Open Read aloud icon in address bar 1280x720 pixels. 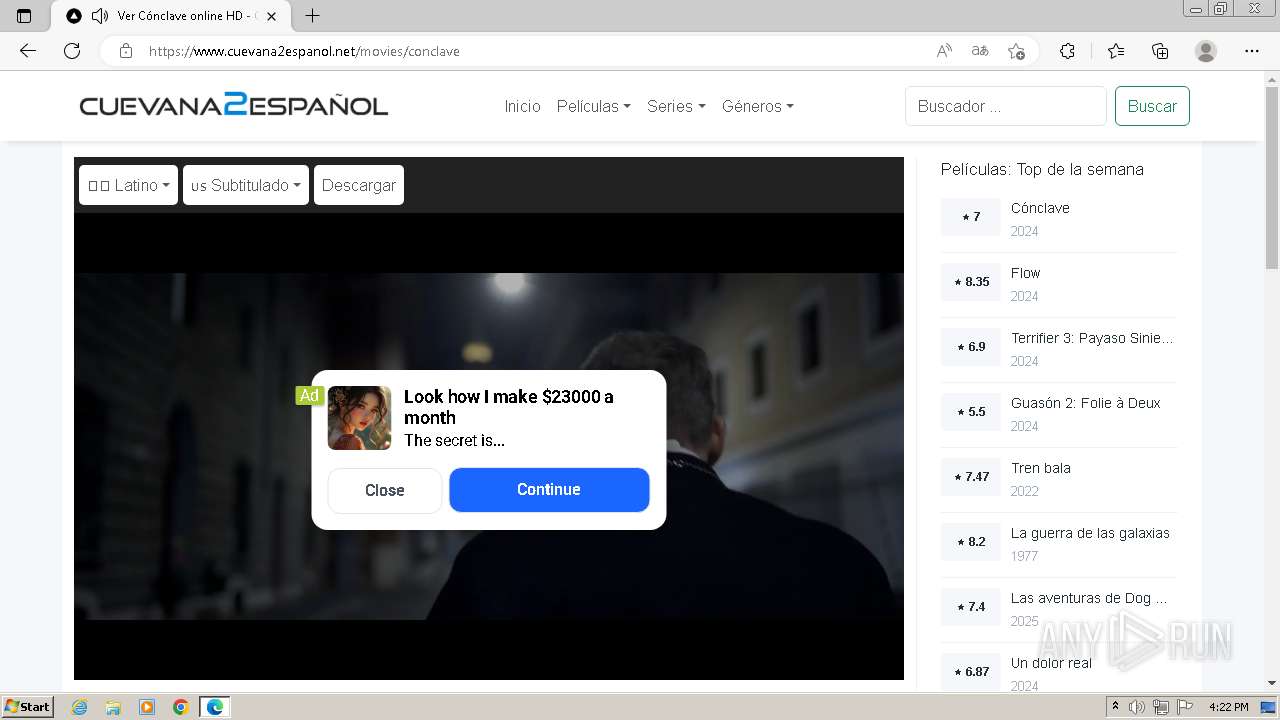tap(944, 51)
